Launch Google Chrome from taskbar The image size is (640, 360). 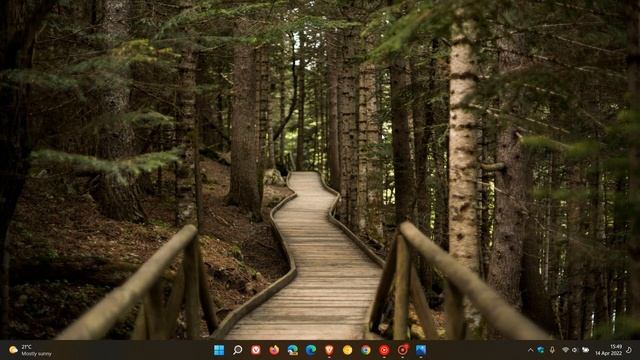pos(366,350)
